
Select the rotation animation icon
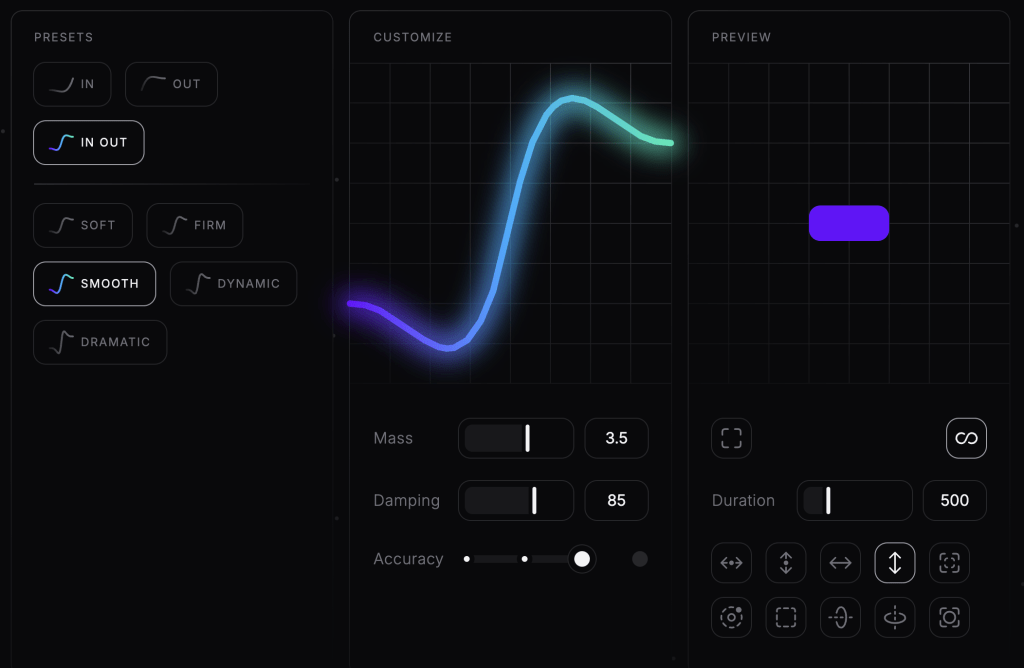point(731,617)
